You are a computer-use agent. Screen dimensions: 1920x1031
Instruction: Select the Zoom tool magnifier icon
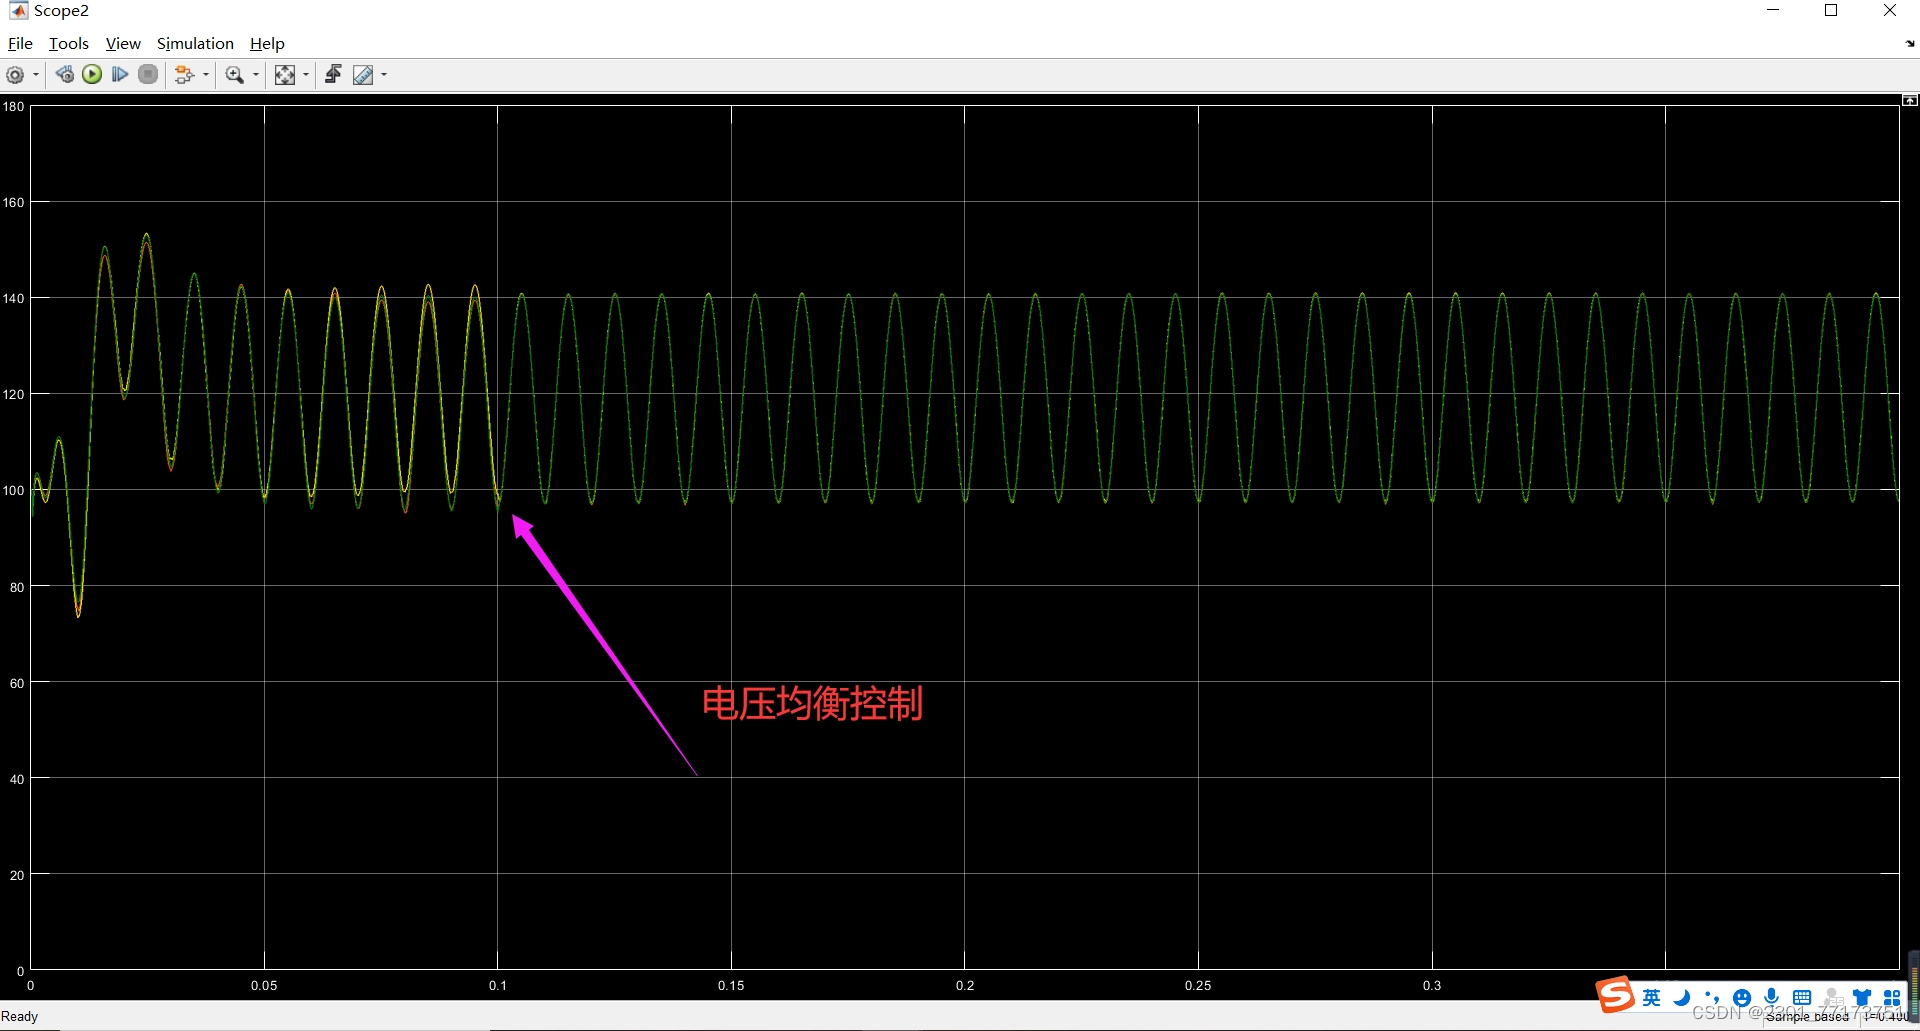point(235,75)
